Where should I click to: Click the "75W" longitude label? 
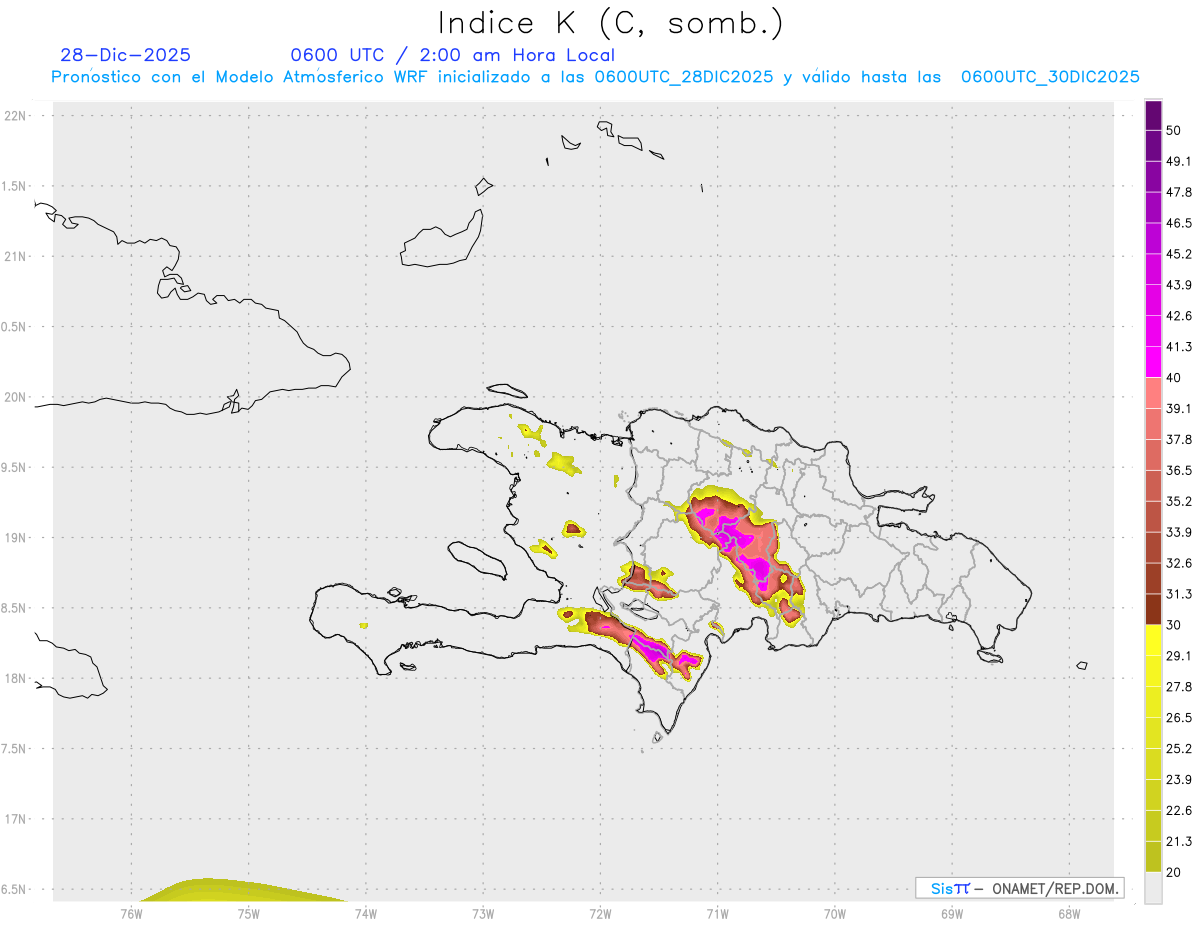[x=249, y=914]
